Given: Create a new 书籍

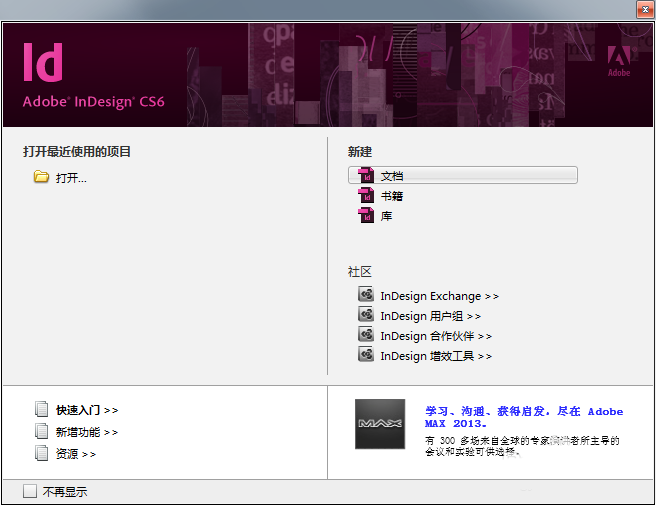Looking at the screenshot, I should (x=392, y=196).
